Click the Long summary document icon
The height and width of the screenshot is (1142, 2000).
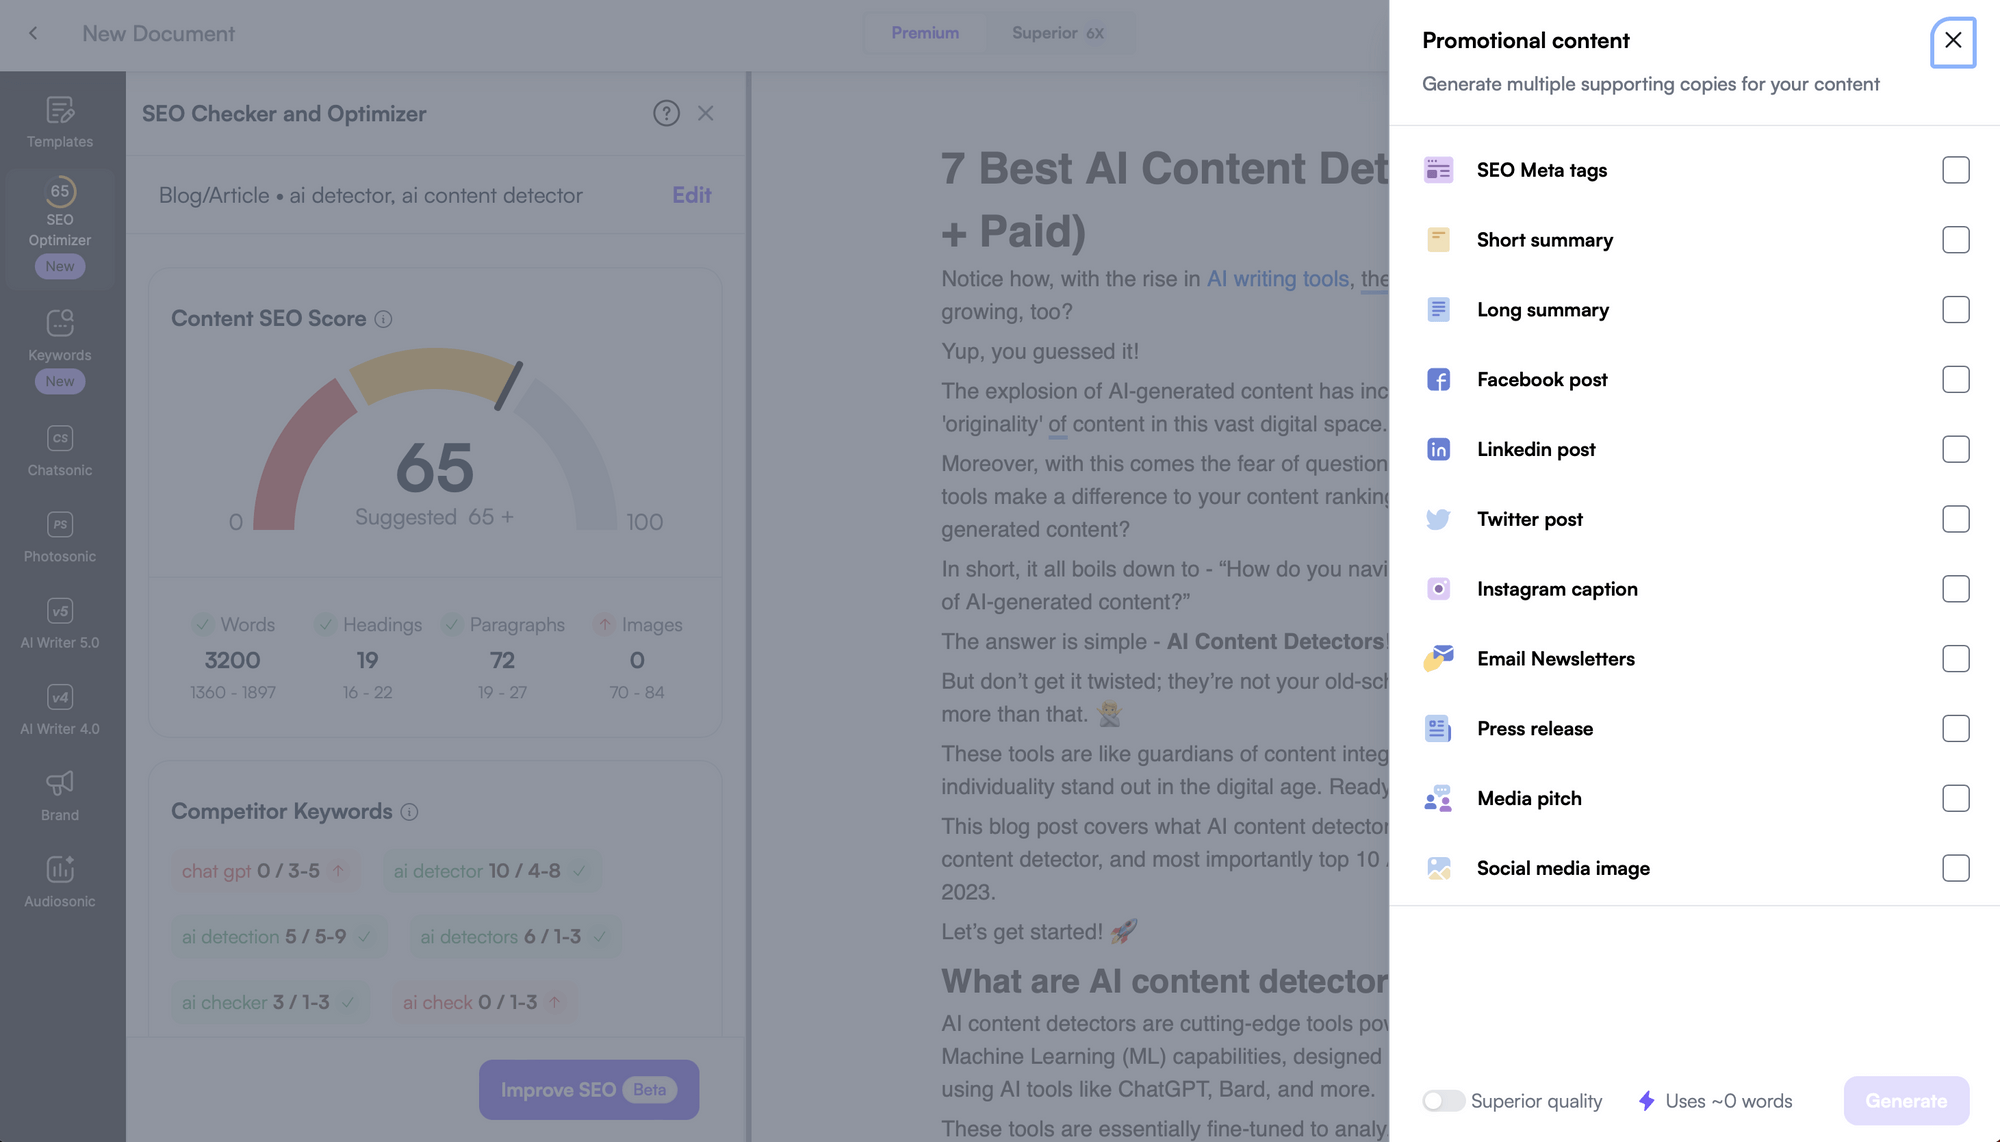[1438, 310]
